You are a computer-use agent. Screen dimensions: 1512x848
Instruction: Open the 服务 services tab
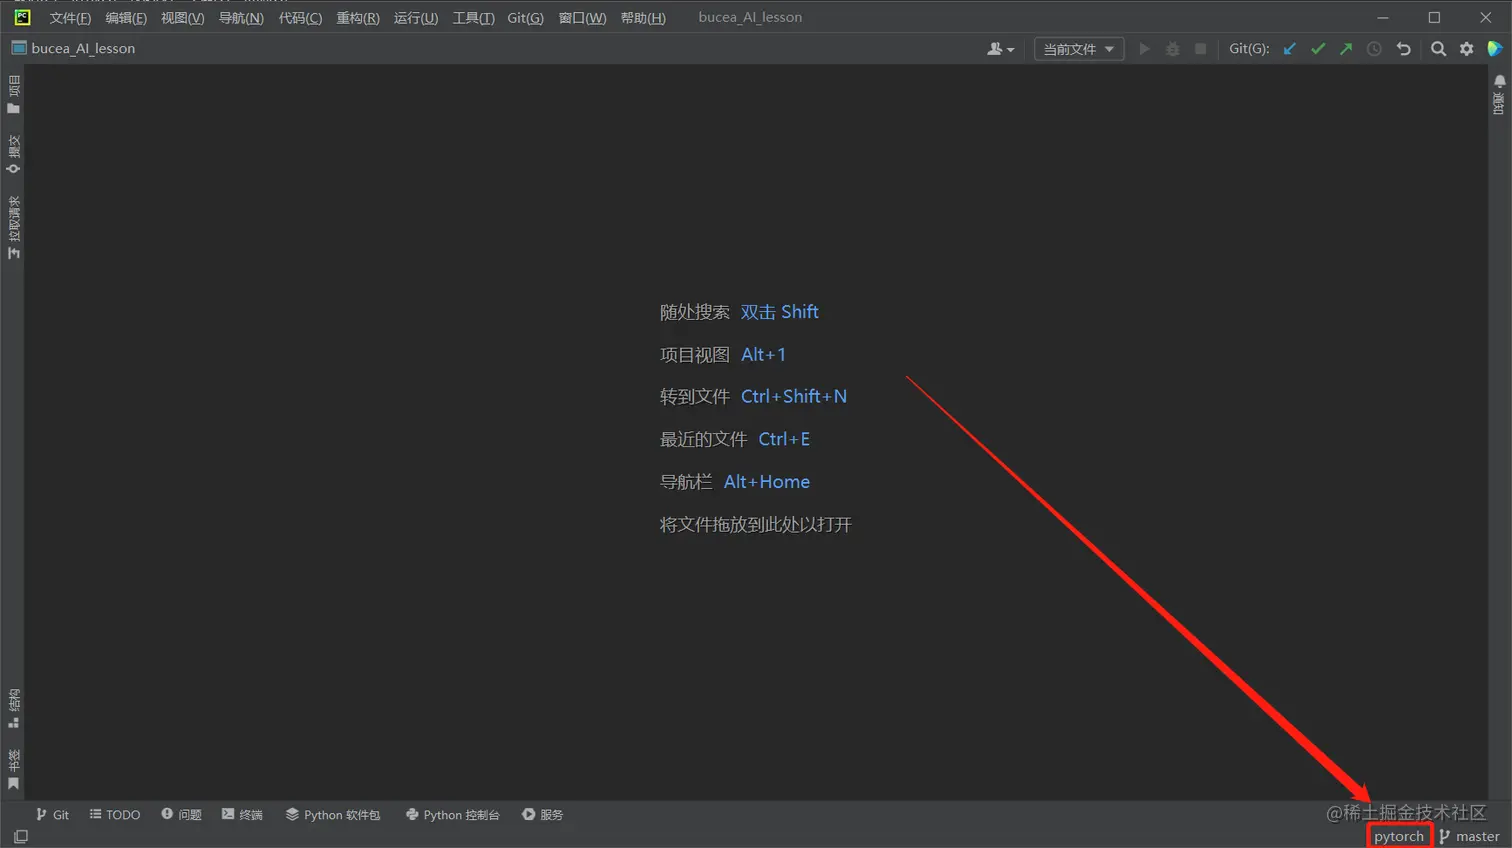(x=542, y=815)
